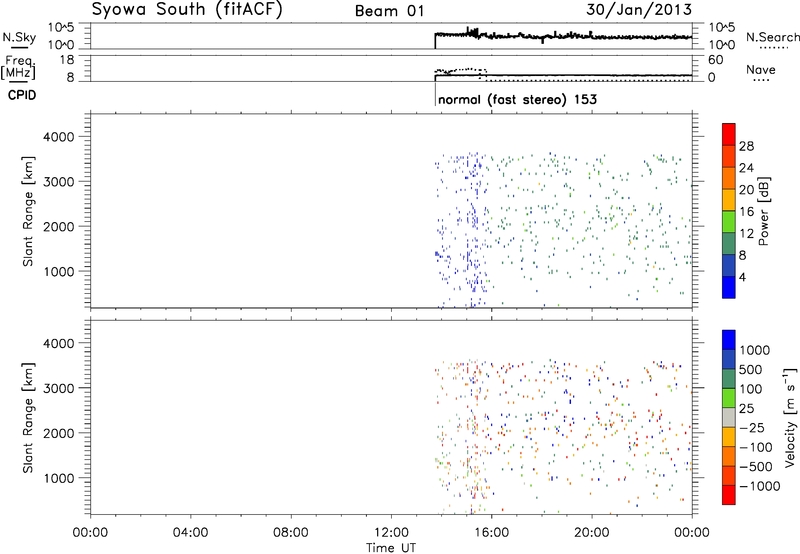This screenshot has width=800, height=554.
Task: Click the 'Power [dB]' colorbar label
Action: [763, 211]
